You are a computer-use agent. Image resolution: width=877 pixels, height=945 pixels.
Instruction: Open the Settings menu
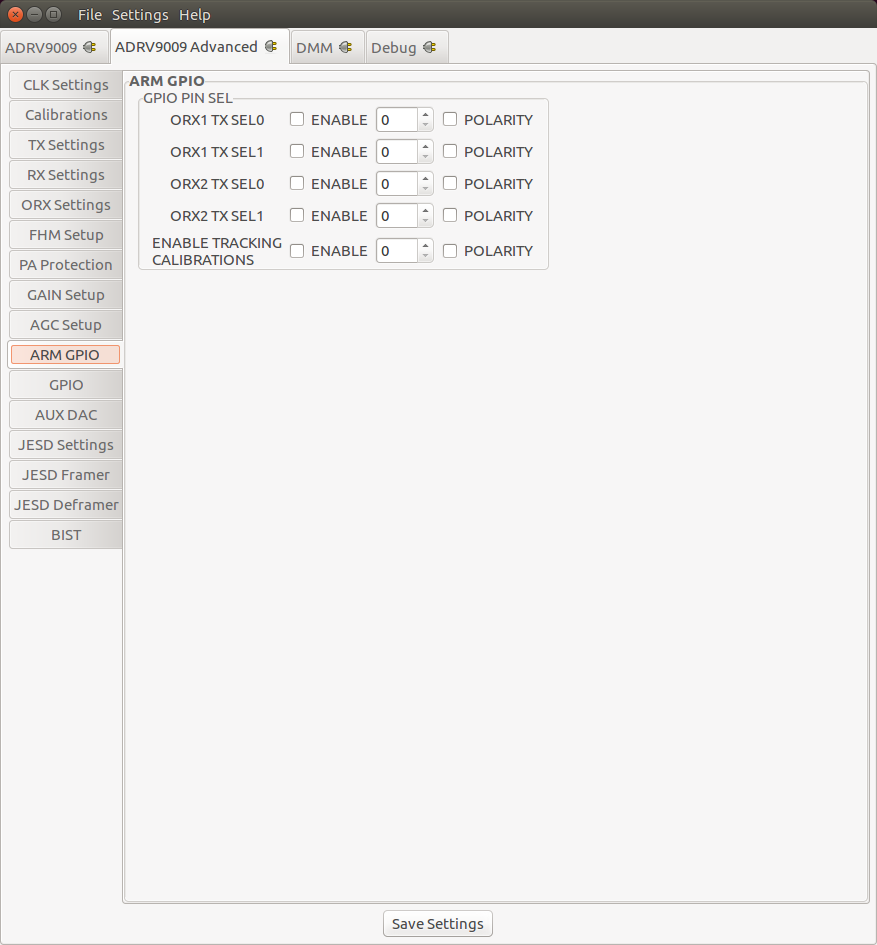[x=139, y=14]
